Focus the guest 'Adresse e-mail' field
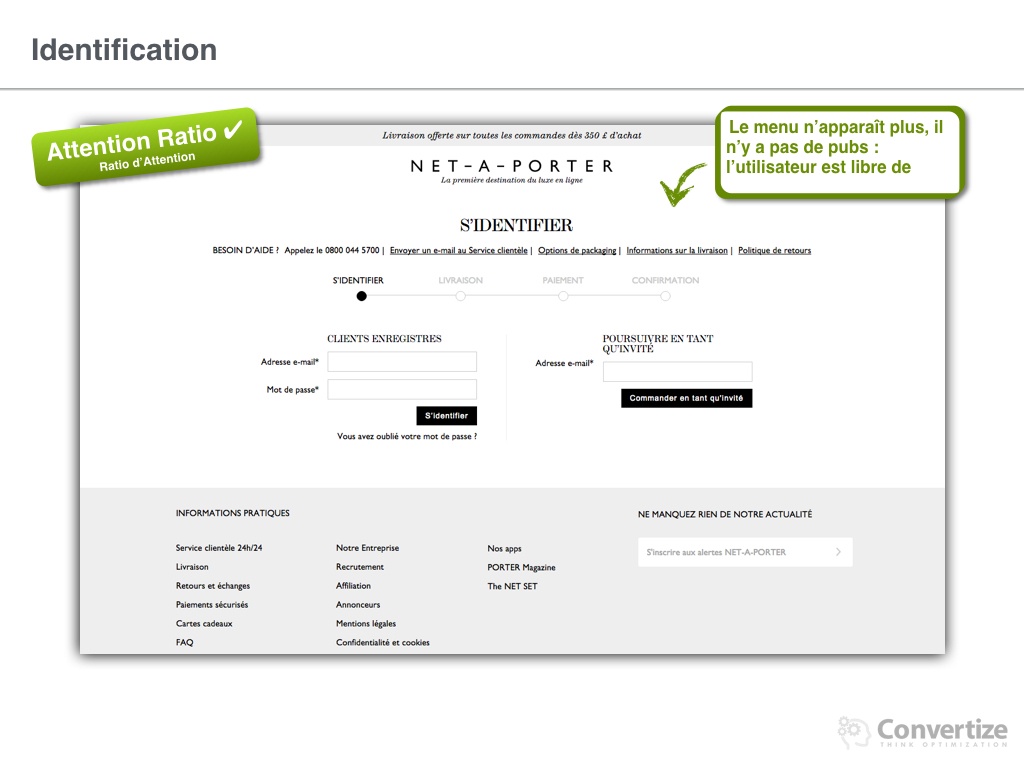Image resolution: width=1024 pixels, height=768 pixels. click(x=677, y=372)
